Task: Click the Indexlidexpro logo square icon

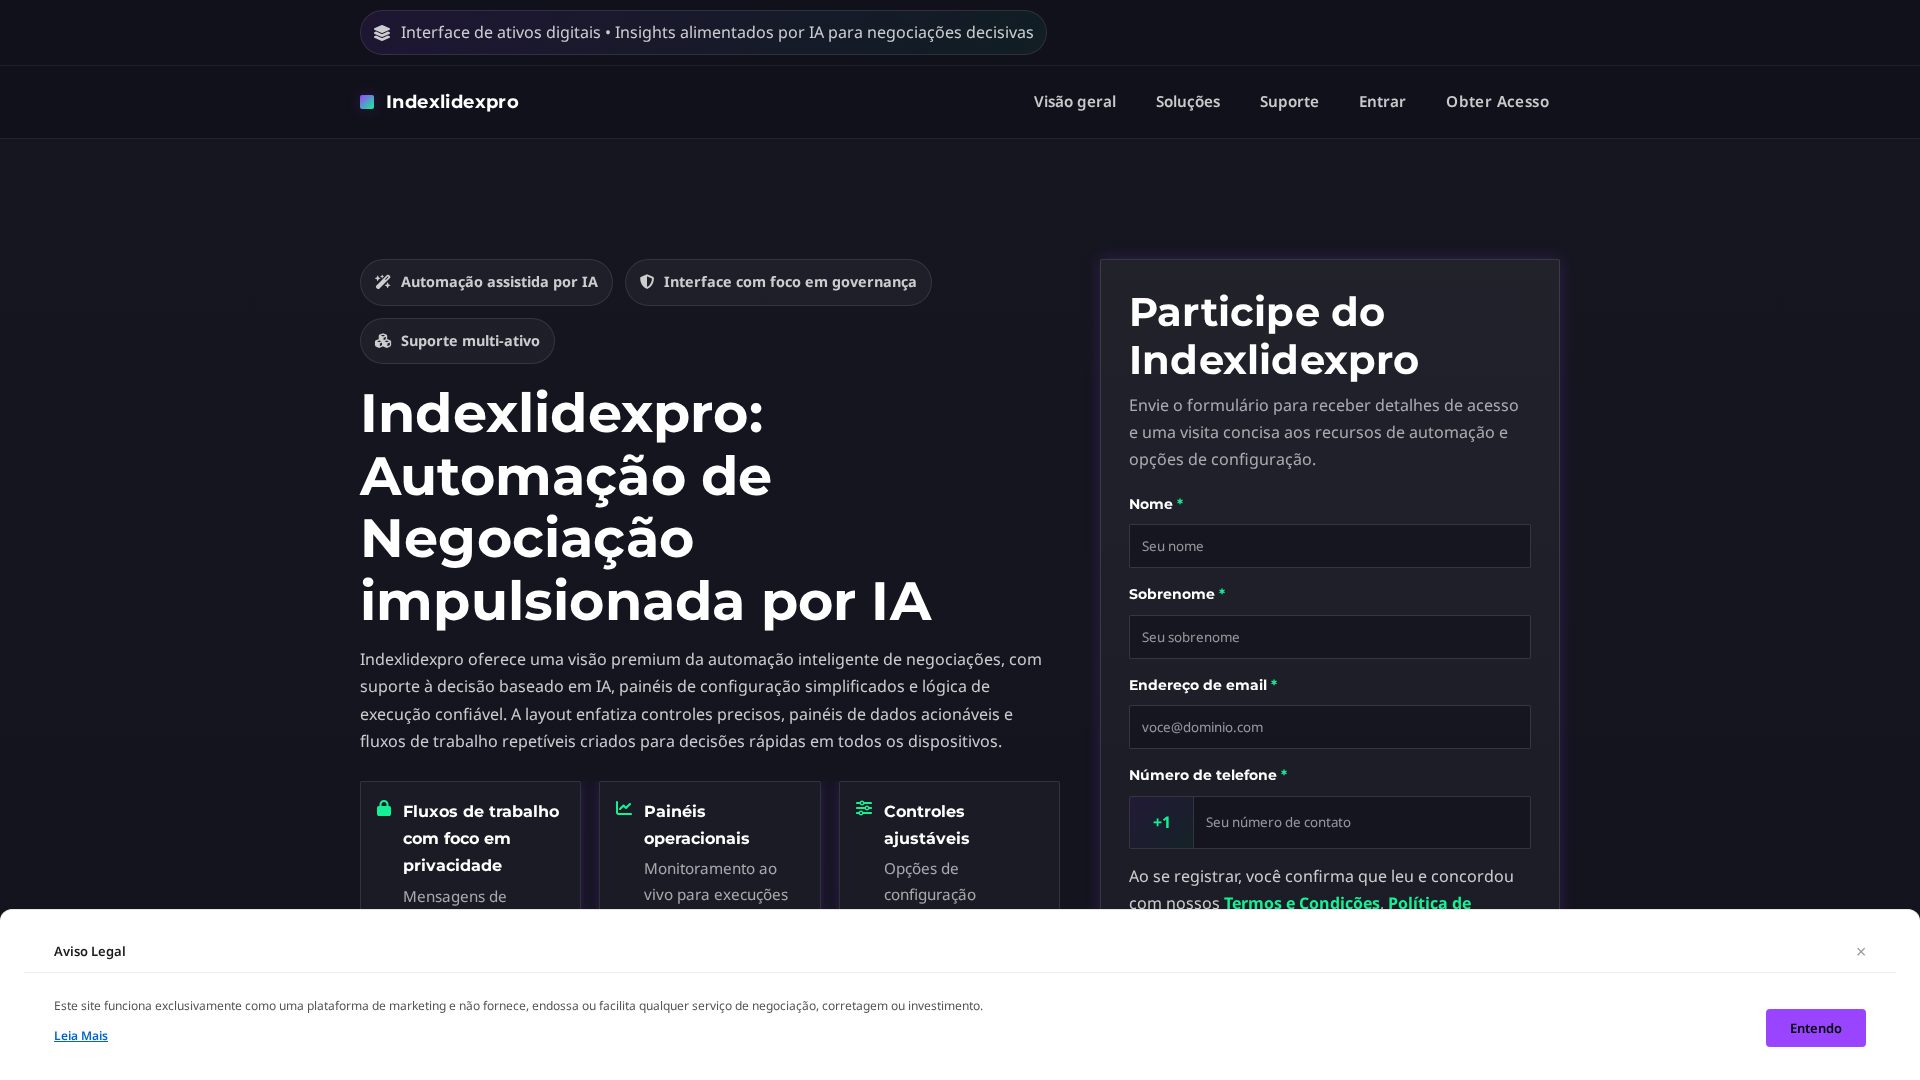Action: 366,102
